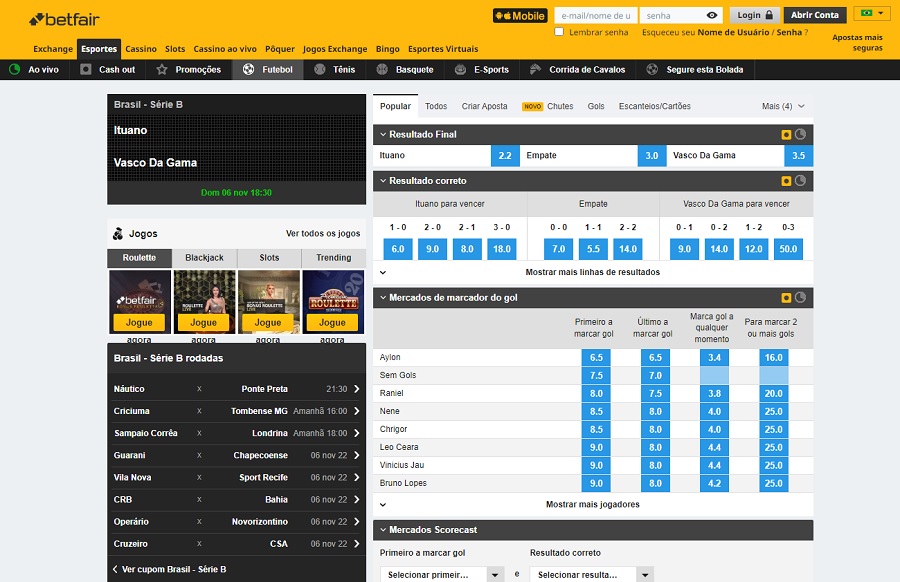Click pie chart icon in Mercados de marcador header
Viewport: 900px width, 582px height.
click(800, 297)
